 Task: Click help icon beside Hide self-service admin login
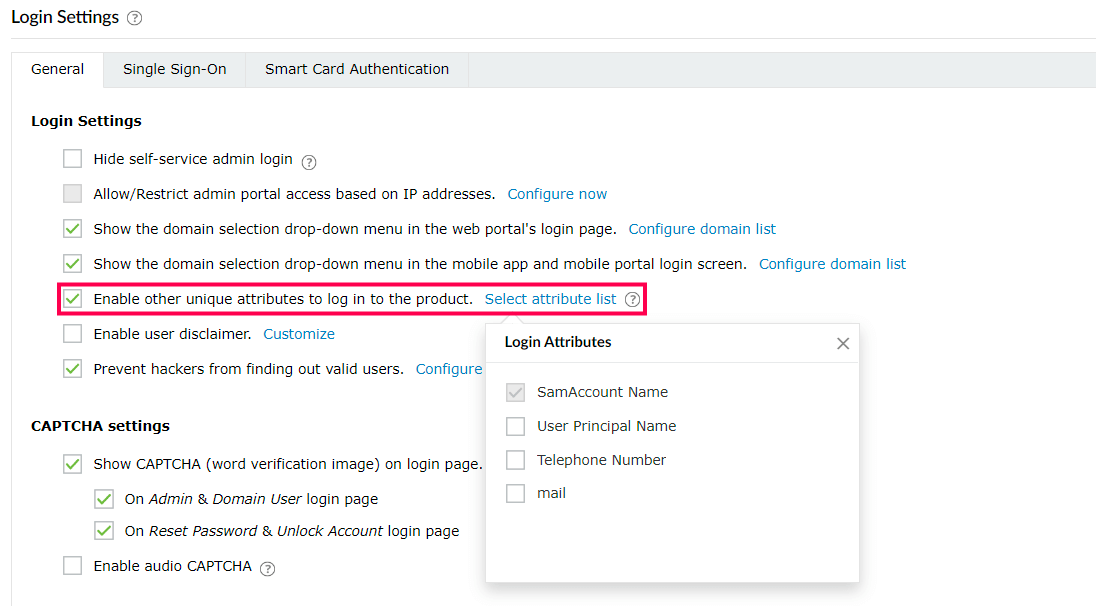coord(309,161)
